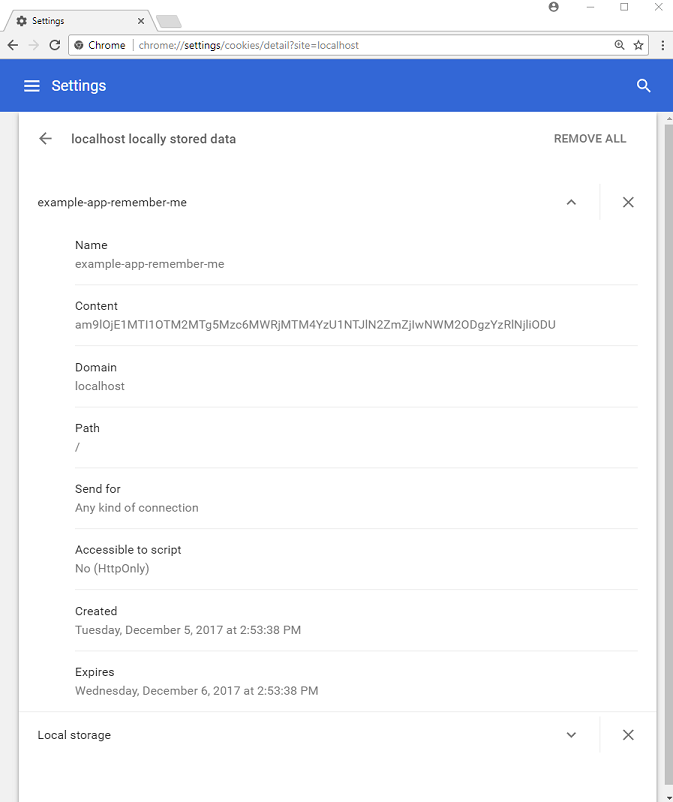Delete the example-app-remember-me cookie
Screen dimensions: 673x802
click(628, 202)
